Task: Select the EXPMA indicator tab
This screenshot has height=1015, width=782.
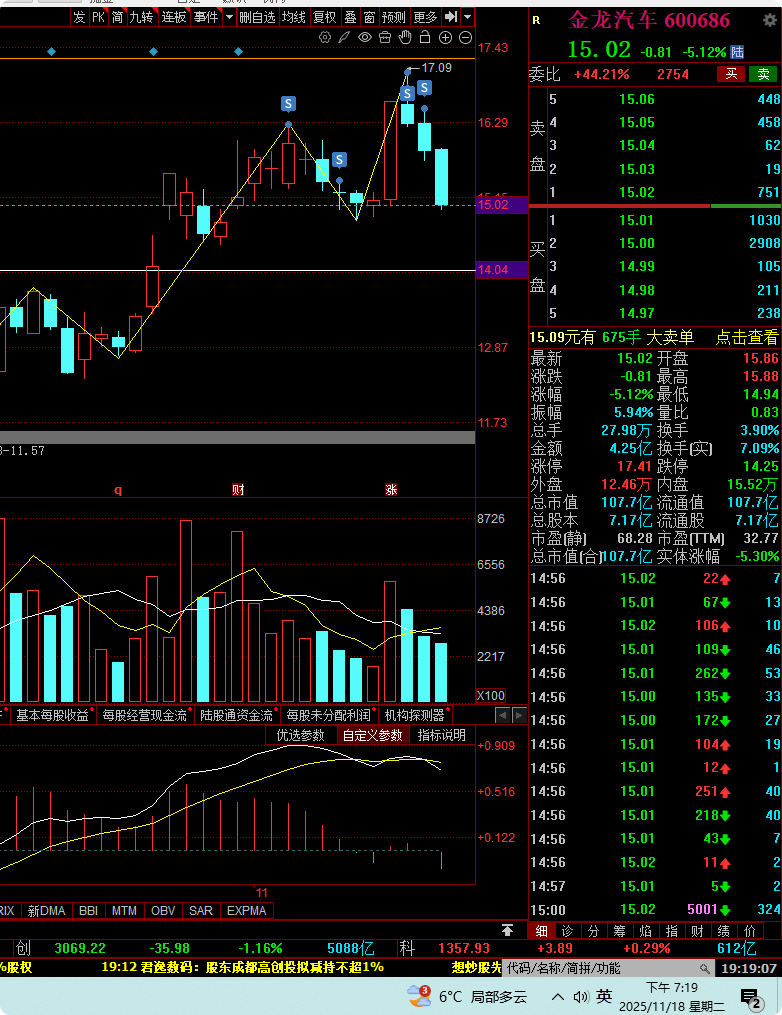Action: tap(247, 911)
